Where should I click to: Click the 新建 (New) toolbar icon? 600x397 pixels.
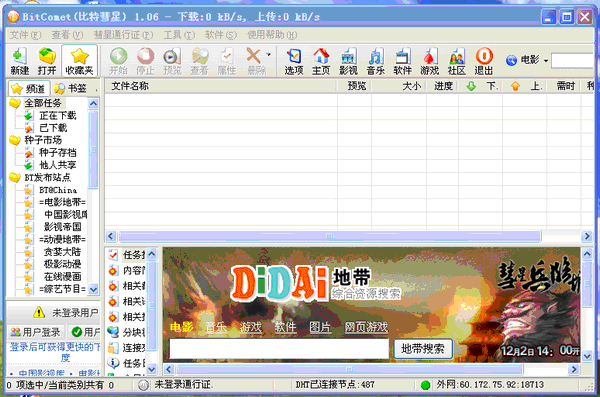tap(20, 61)
